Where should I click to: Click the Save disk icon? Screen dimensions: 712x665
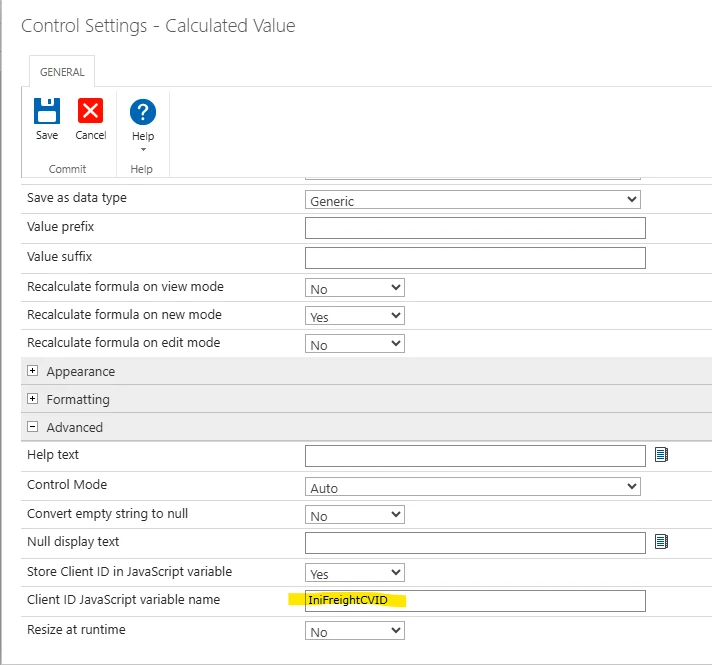pyautogui.click(x=47, y=111)
